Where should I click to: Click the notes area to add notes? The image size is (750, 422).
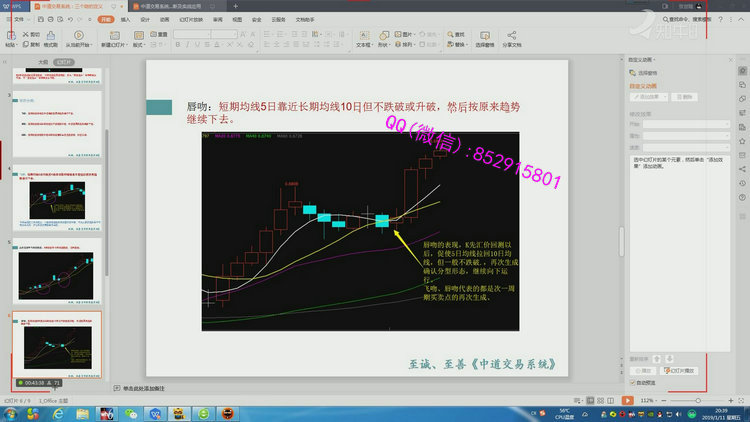(x=150, y=387)
